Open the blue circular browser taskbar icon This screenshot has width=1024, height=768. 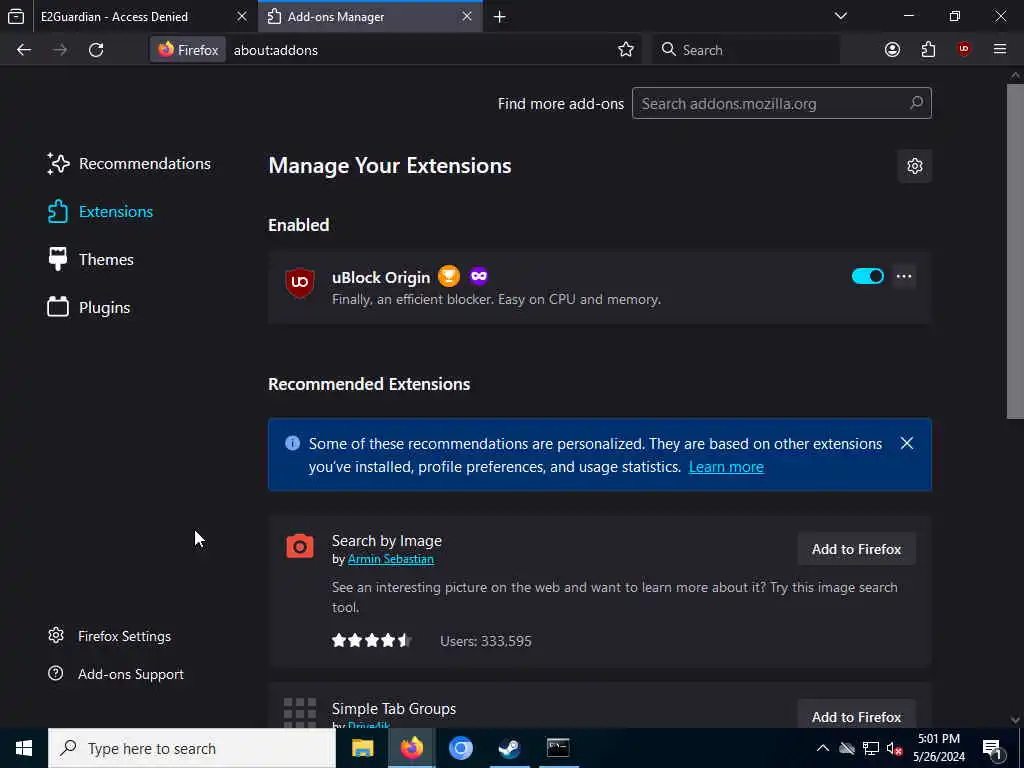[460, 748]
